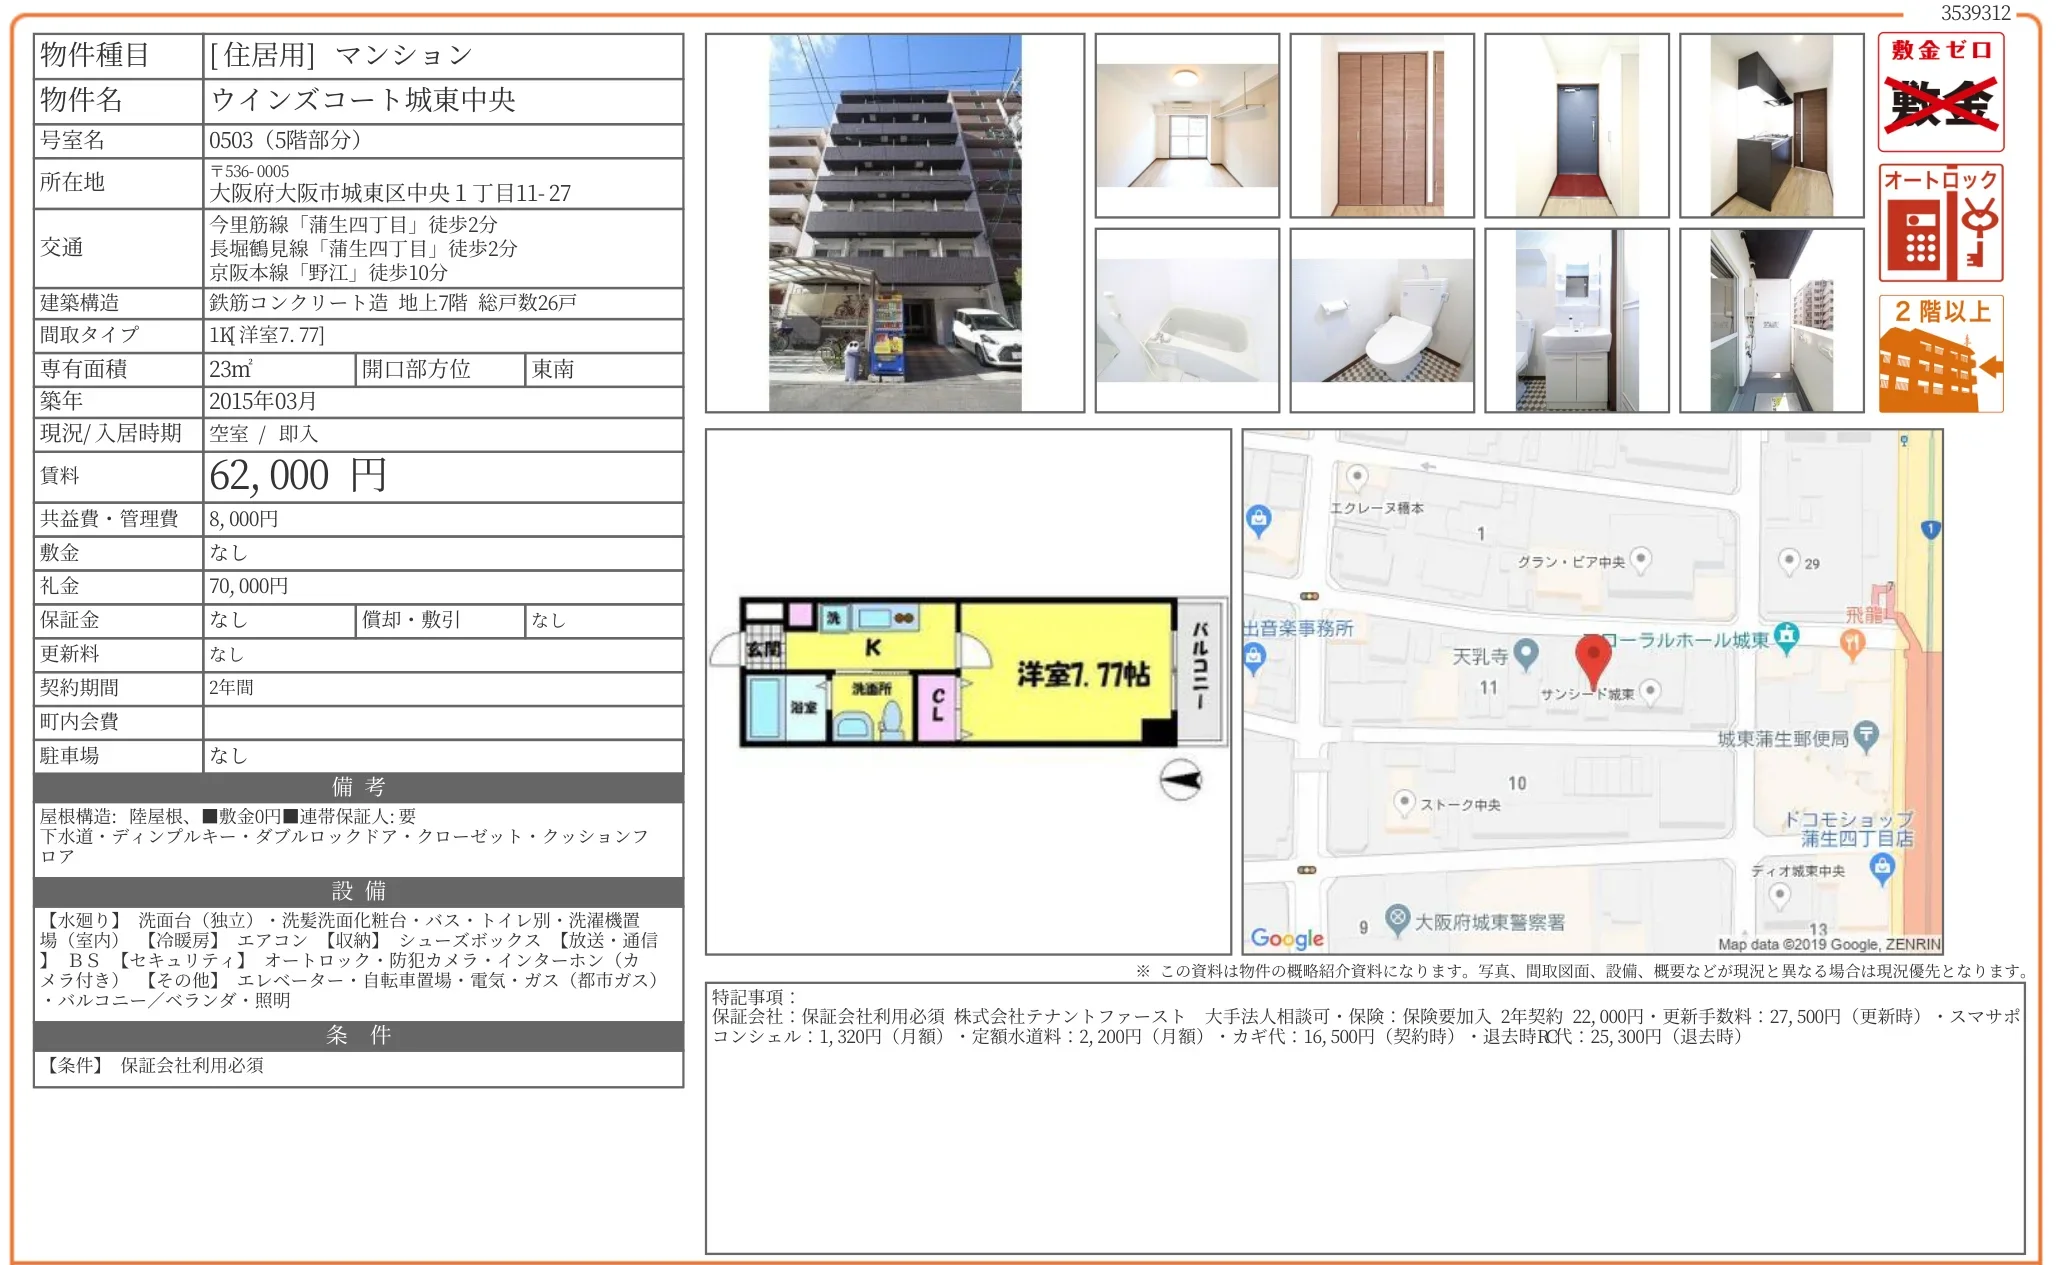
Task: Click the north compass arrow on floor plan
Action: (1180, 780)
